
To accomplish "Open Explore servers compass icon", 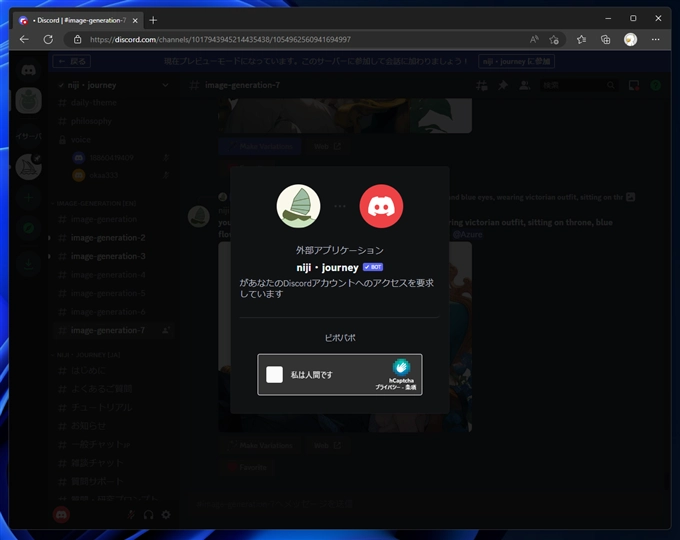I will click(x=29, y=228).
